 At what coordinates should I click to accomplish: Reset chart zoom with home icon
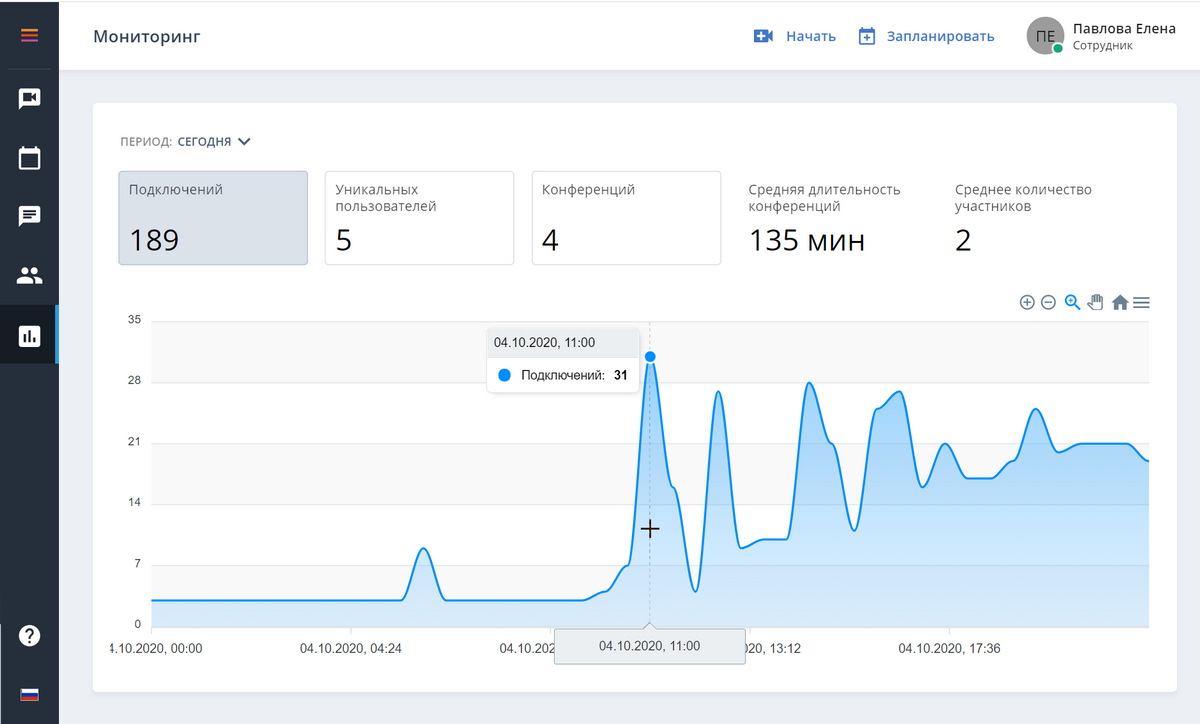(x=1119, y=302)
